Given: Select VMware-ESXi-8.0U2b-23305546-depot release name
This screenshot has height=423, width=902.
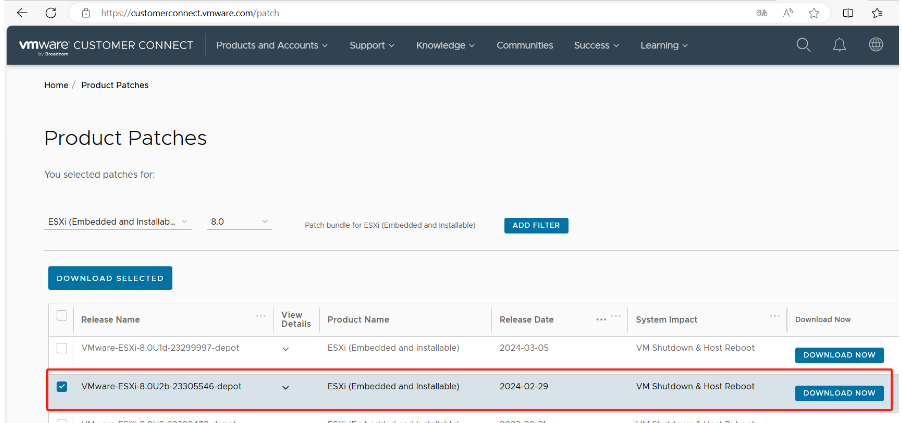Looking at the screenshot, I should click(x=161, y=386).
